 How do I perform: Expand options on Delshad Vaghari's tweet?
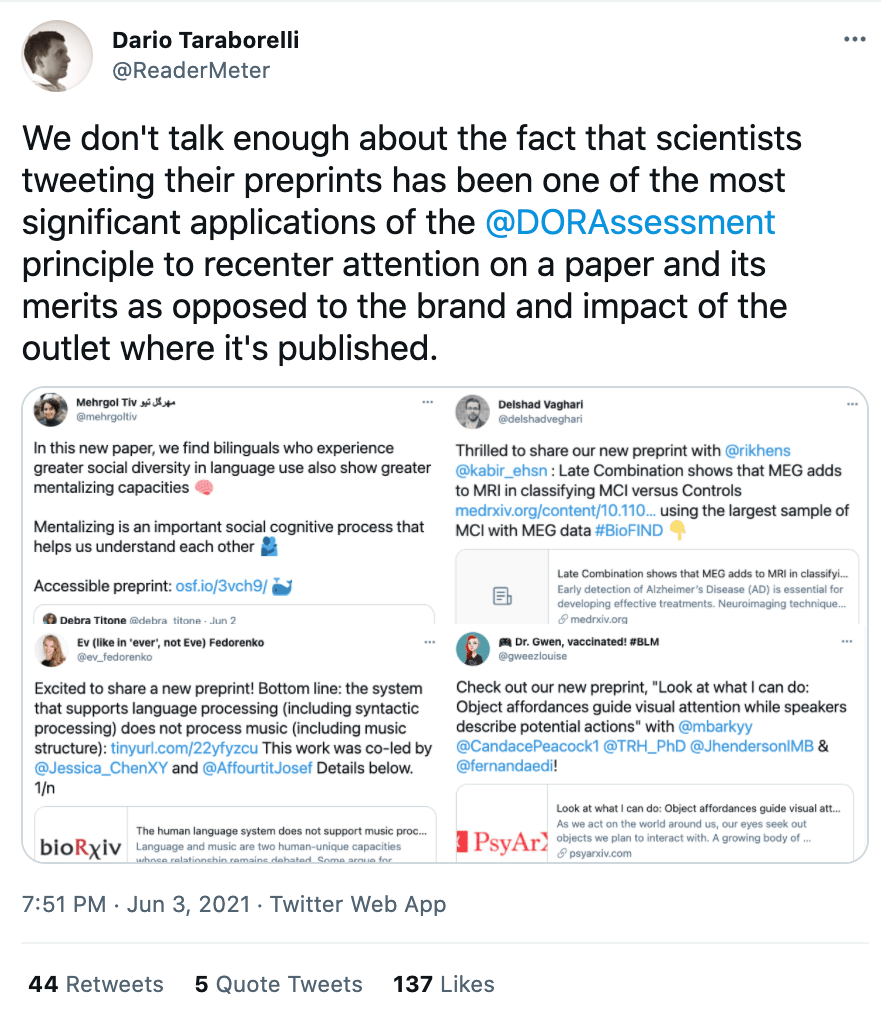pos(851,403)
